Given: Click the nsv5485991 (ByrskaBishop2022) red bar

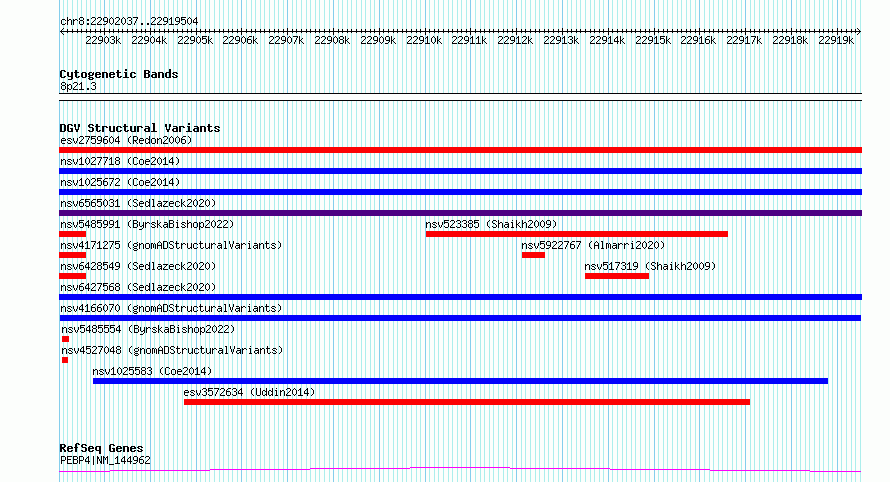Looking at the screenshot, I should click(73, 234).
